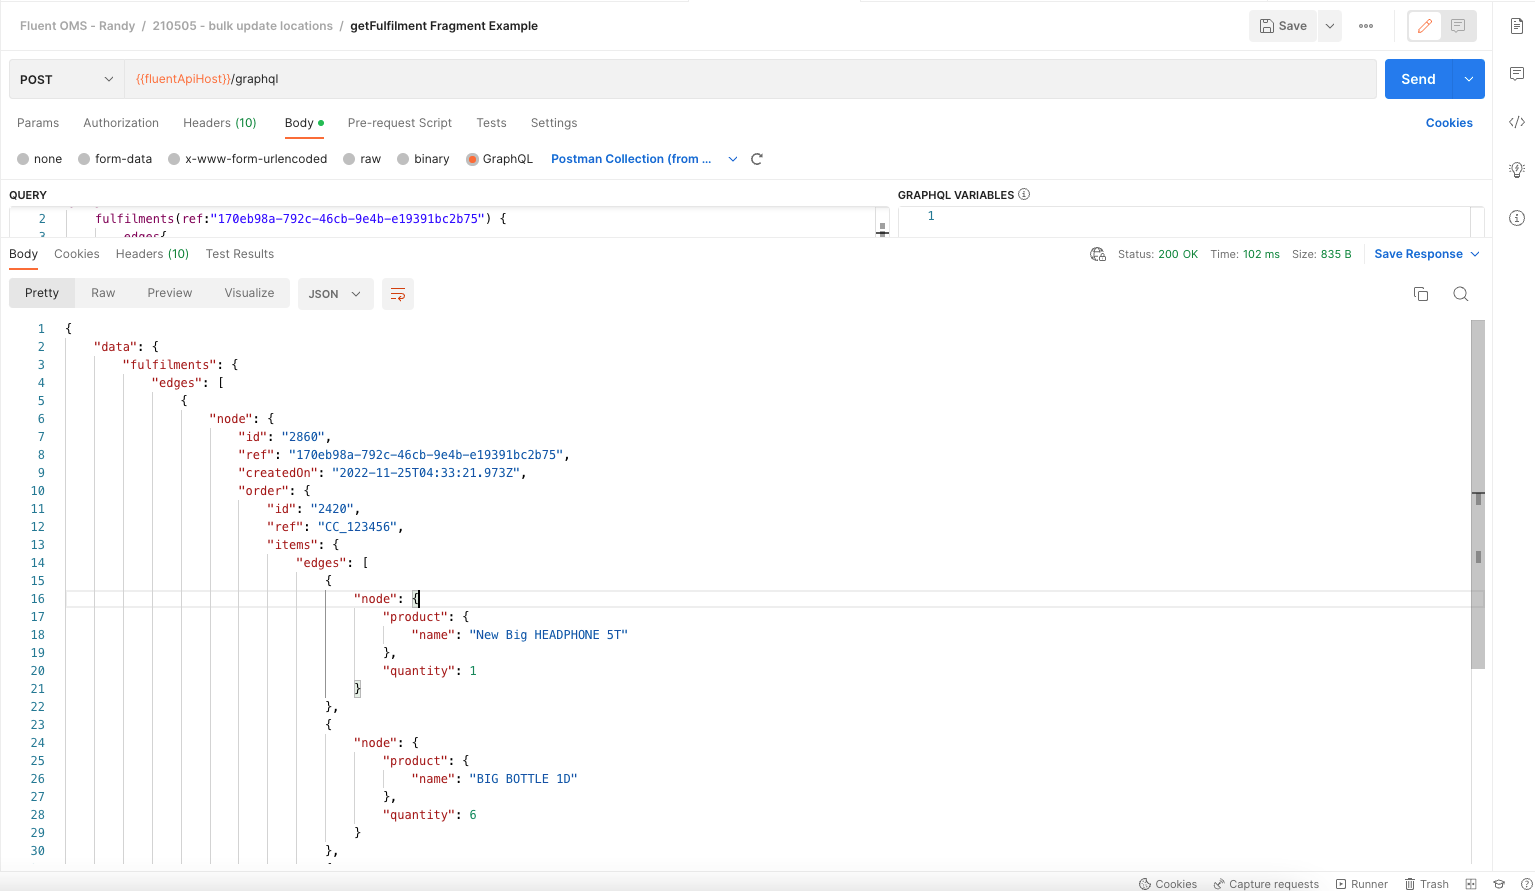Open the Send button dropdown arrow

click(x=1468, y=79)
